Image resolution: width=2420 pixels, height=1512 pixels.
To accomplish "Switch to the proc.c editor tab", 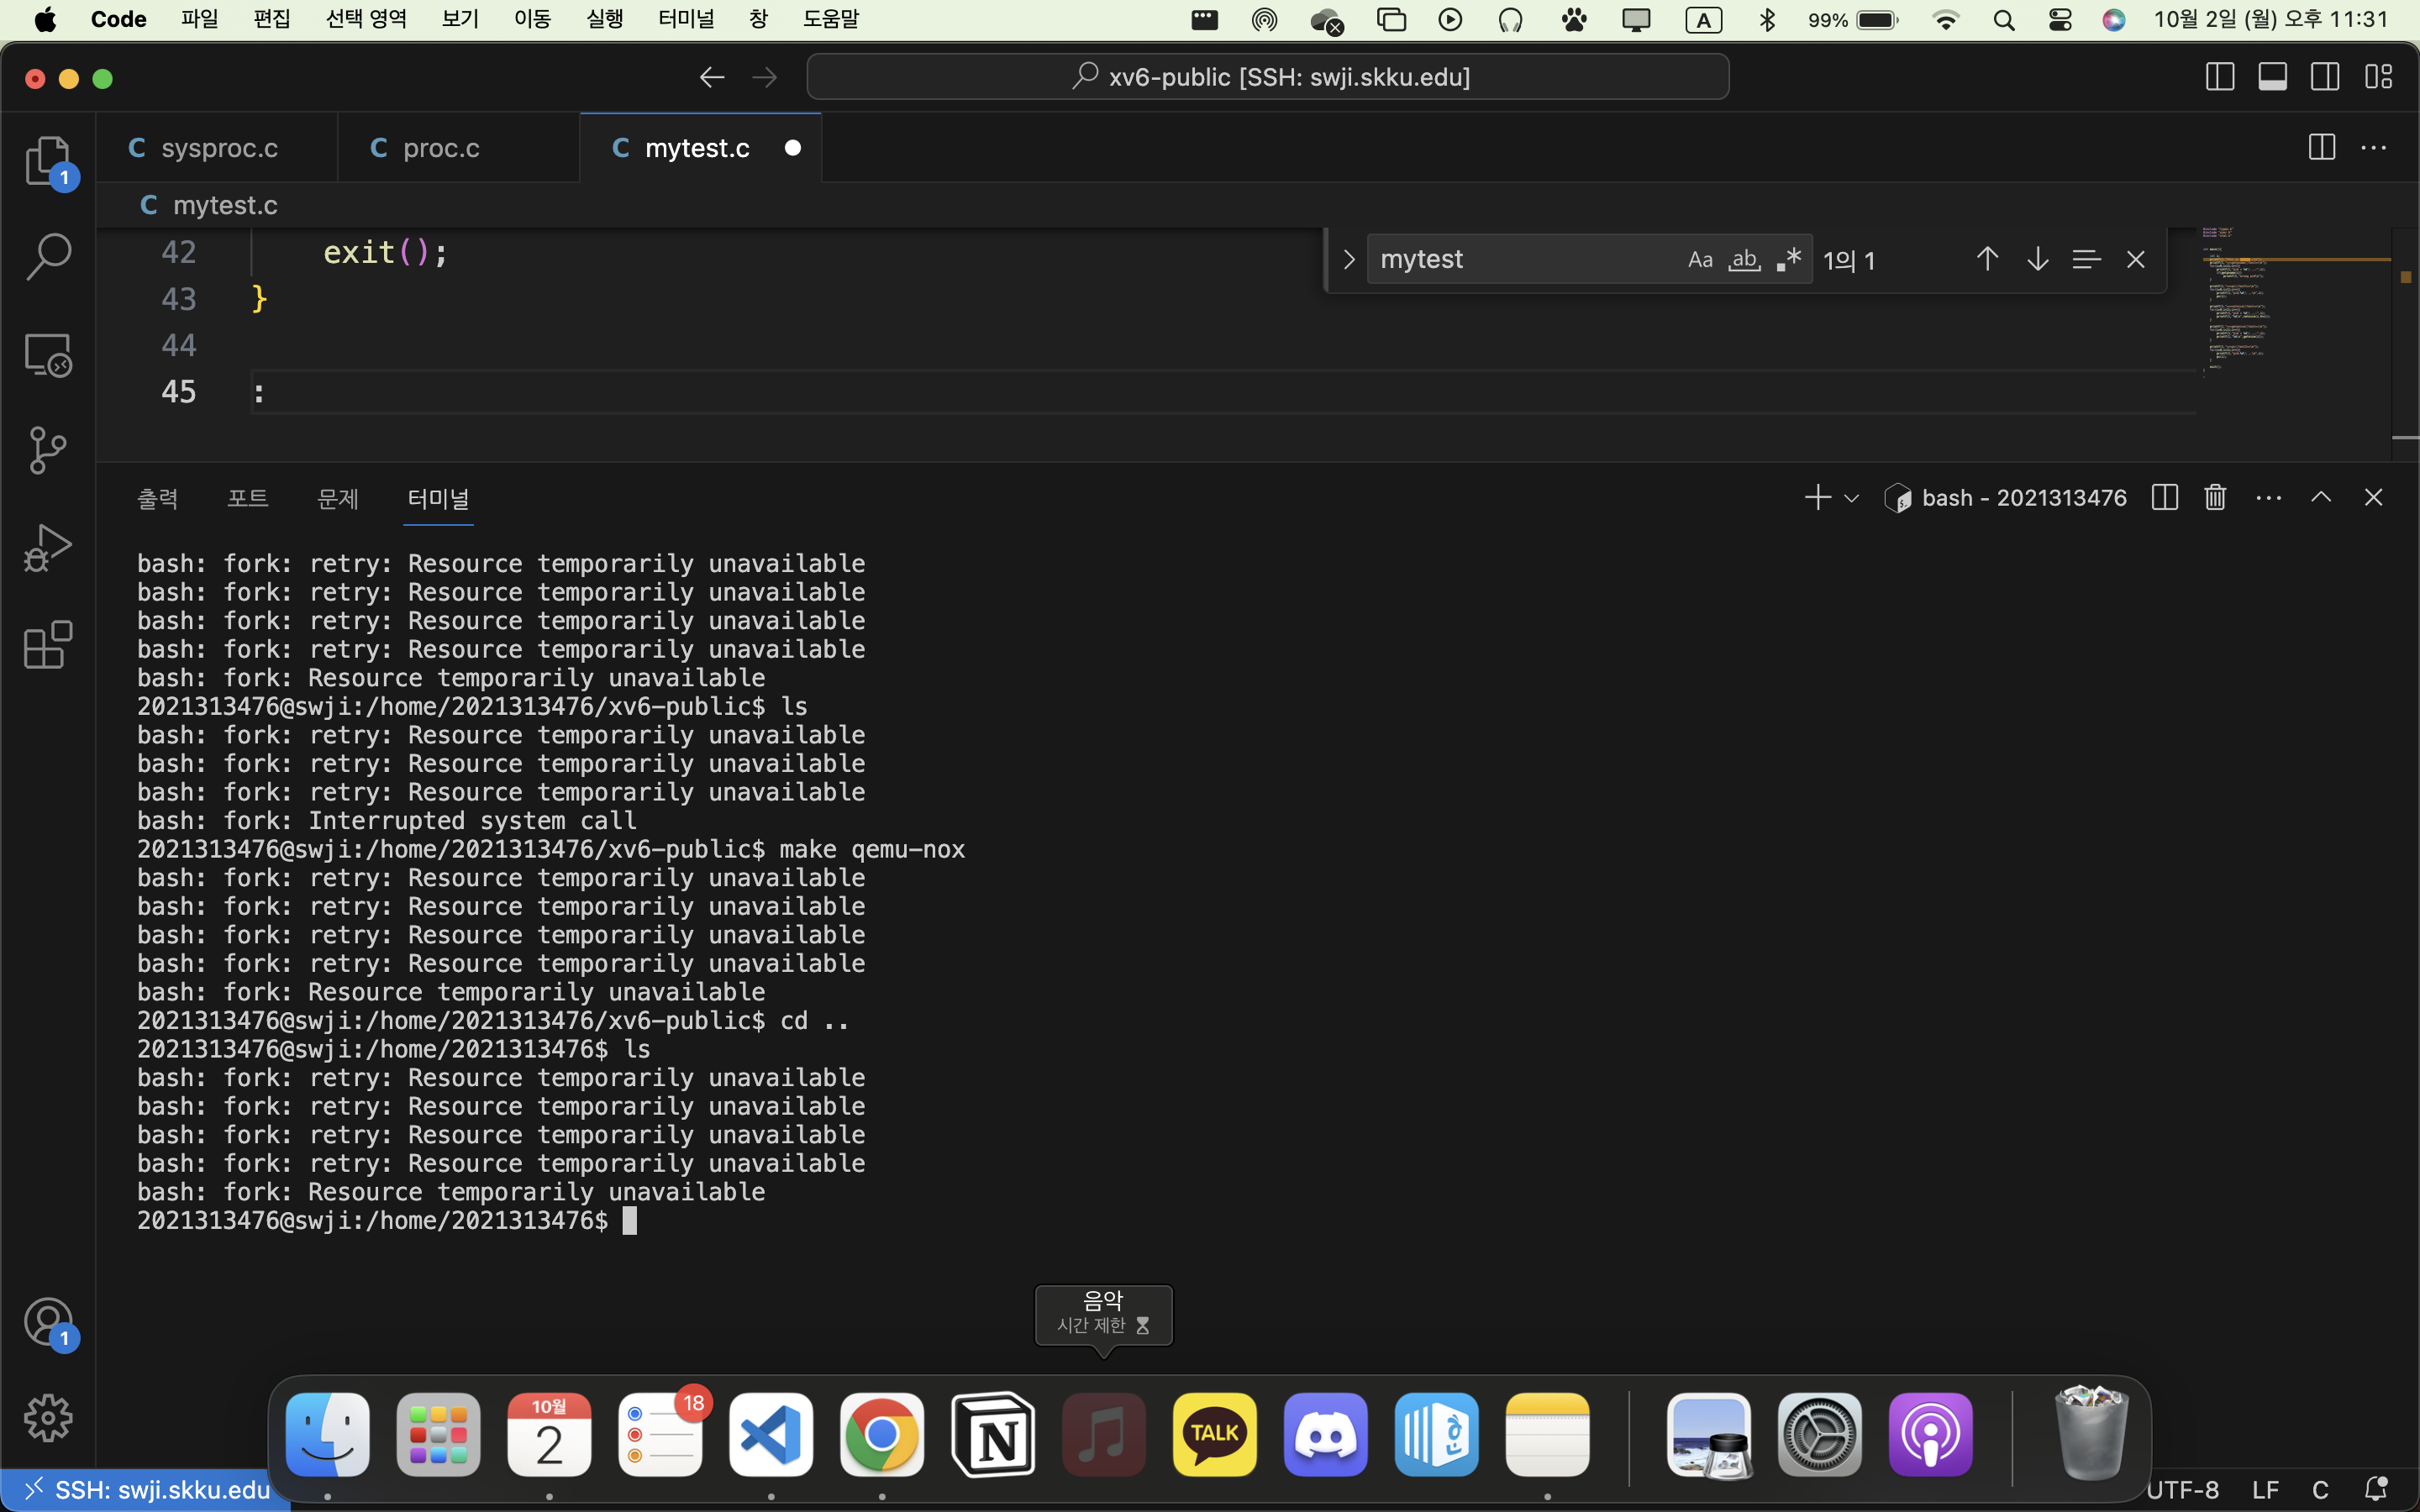I will click(441, 148).
